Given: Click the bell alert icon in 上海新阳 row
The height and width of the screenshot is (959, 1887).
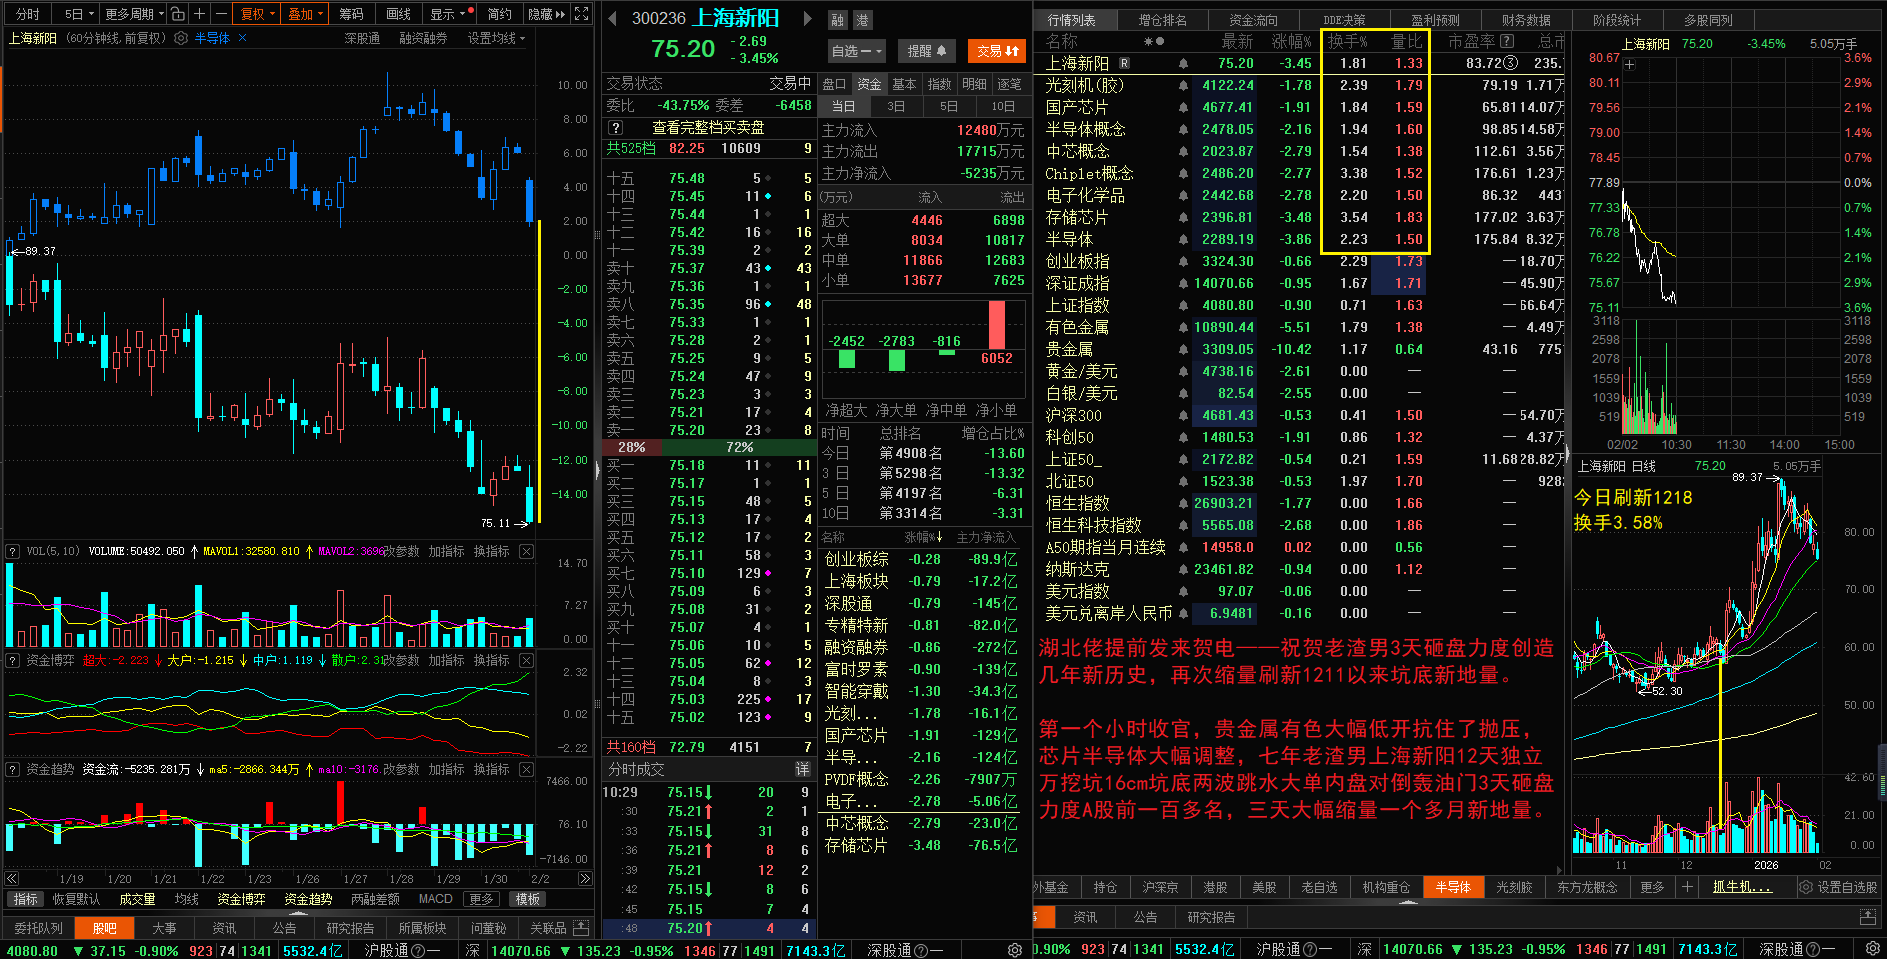Looking at the screenshot, I should [1183, 63].
